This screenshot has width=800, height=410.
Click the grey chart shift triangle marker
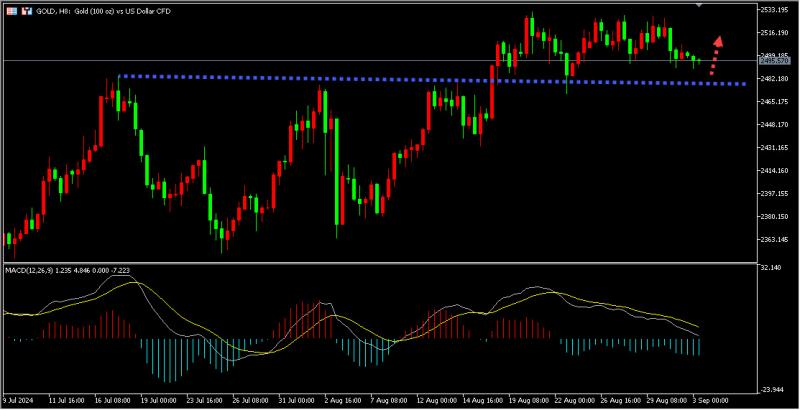coord(699,4)
